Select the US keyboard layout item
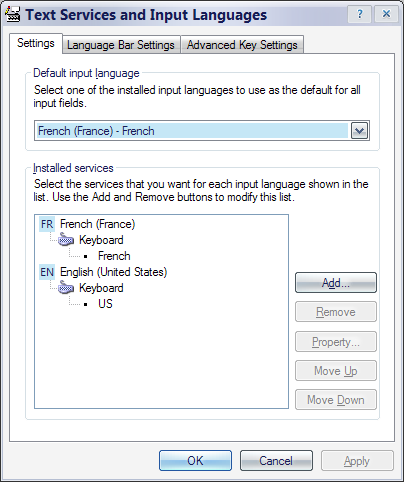This screenshot has height=482, width=404. pos(105,304)
